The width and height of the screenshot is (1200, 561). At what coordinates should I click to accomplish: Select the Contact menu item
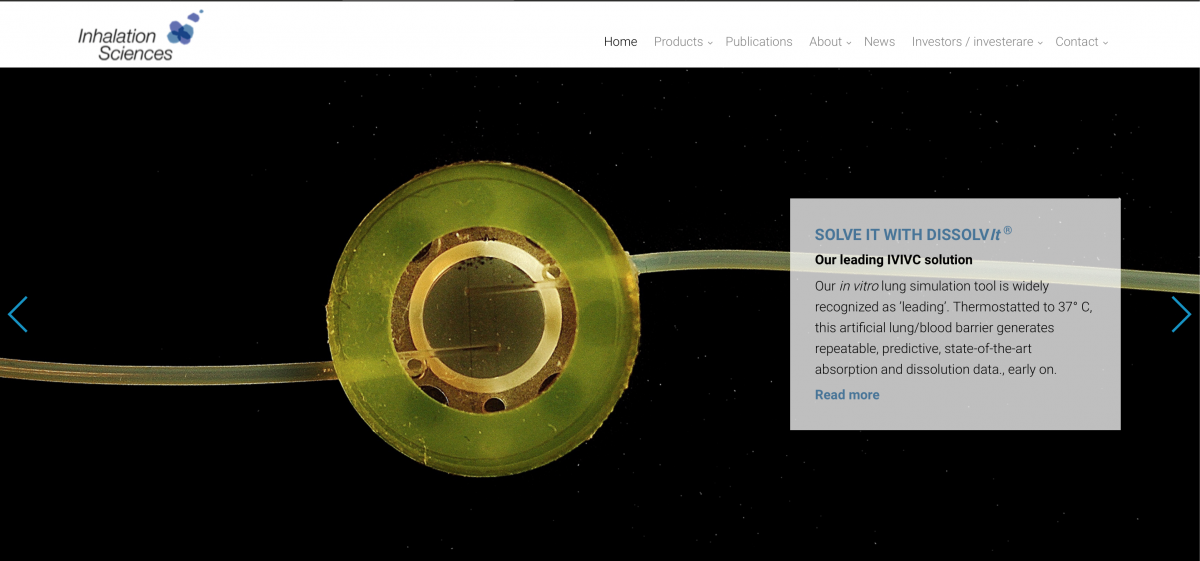(1076, 42)
